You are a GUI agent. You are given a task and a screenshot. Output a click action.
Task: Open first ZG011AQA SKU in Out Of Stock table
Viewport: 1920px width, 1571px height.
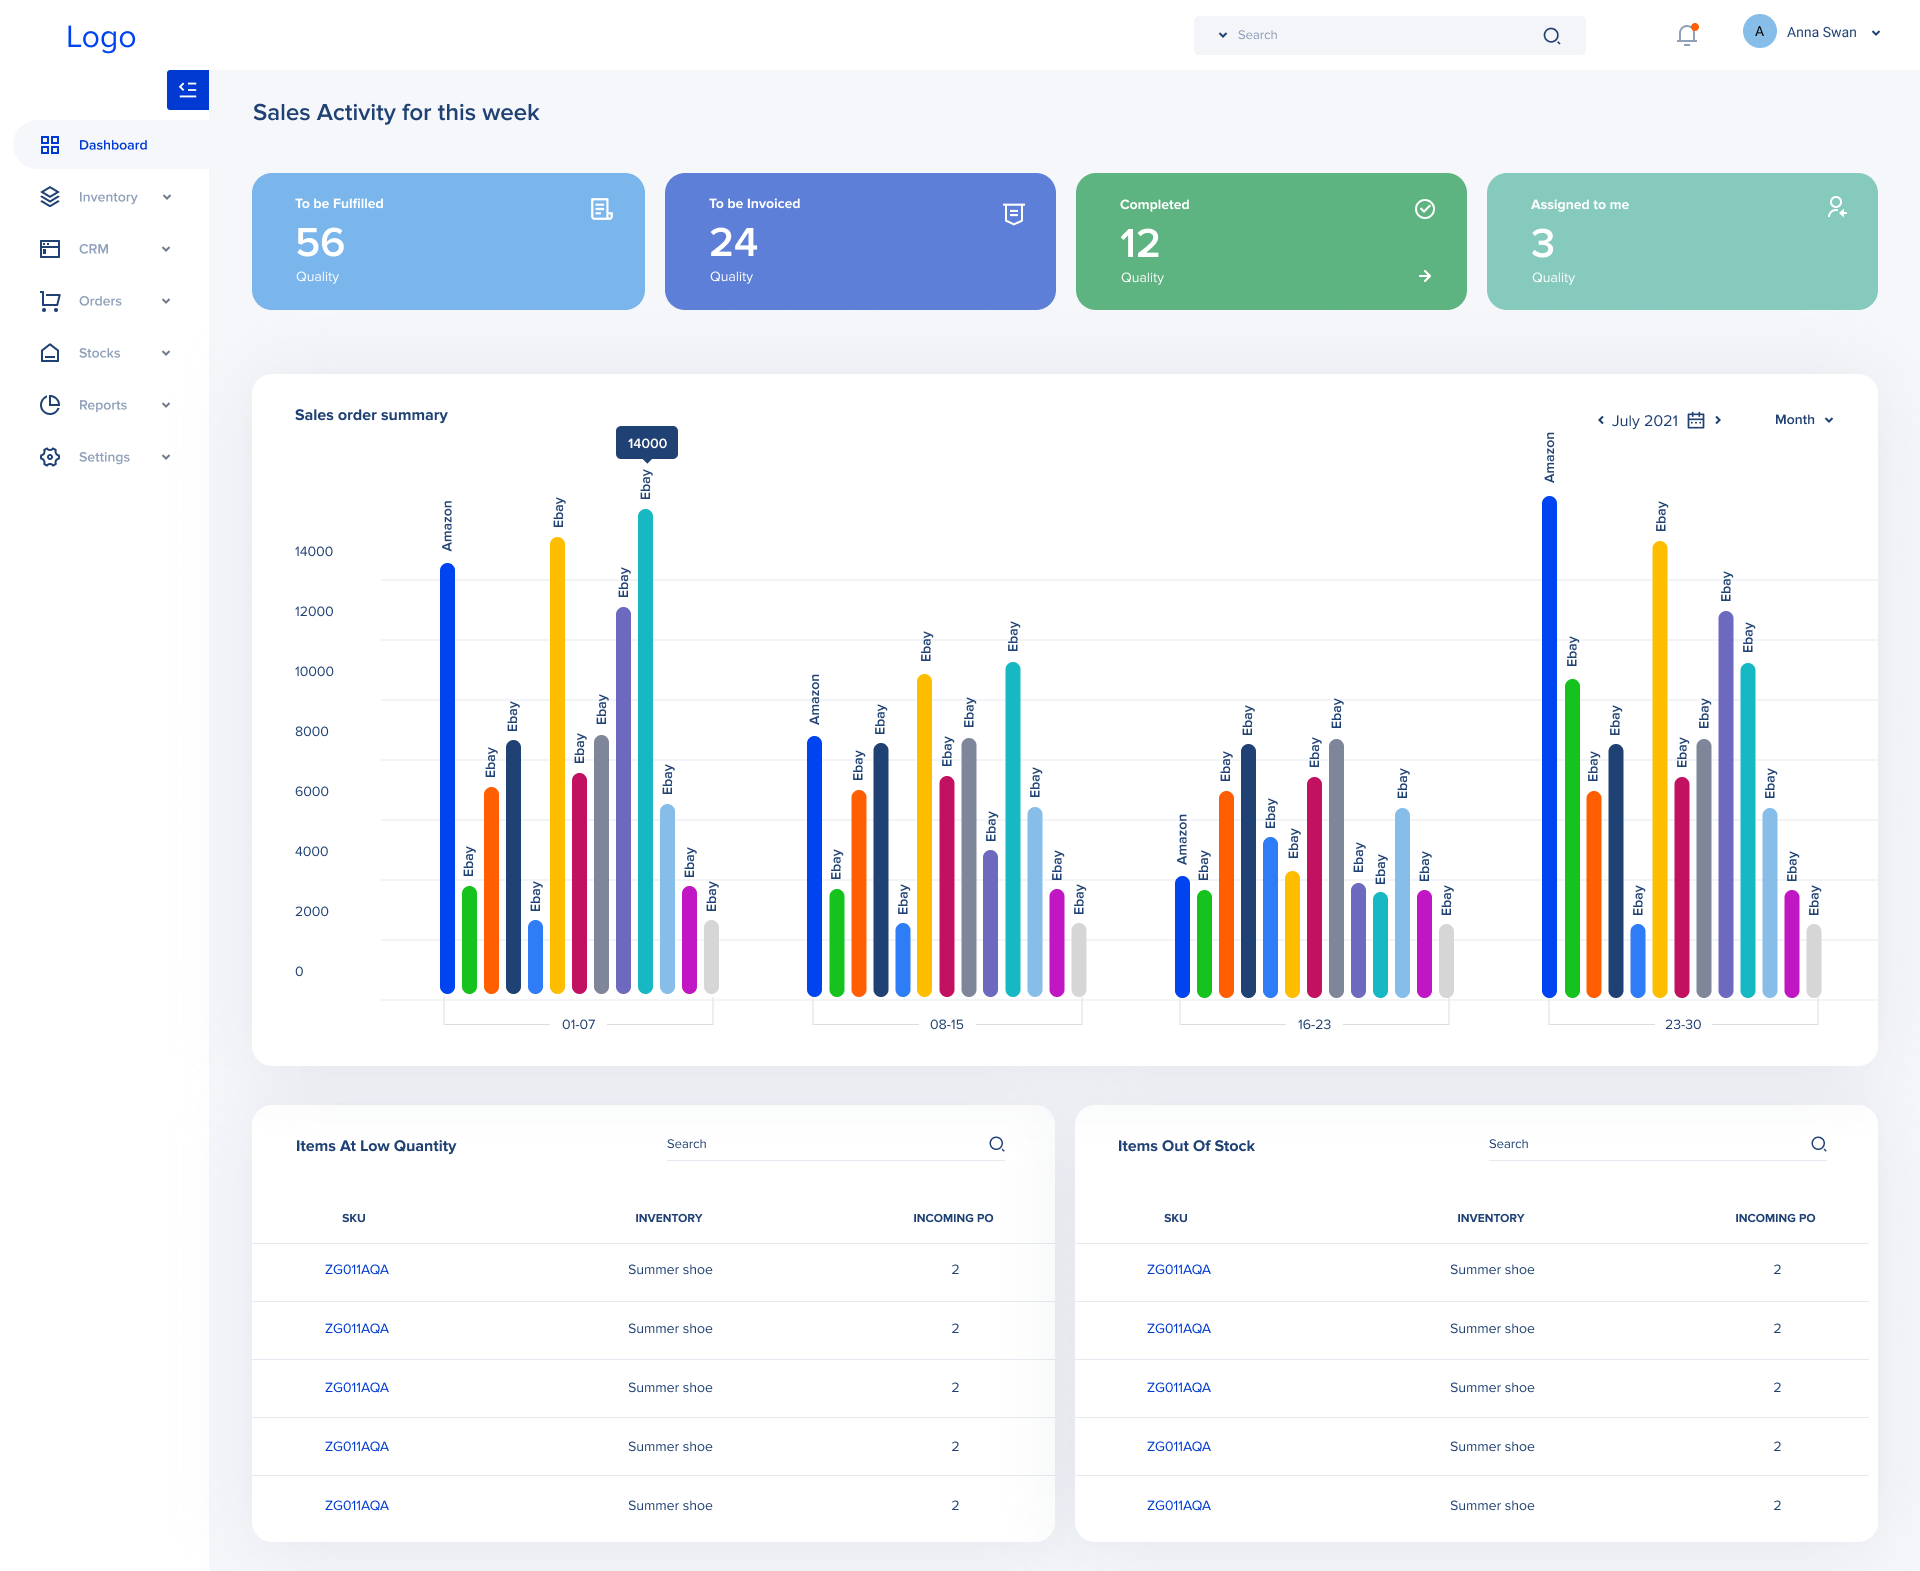(1179, 1270)
